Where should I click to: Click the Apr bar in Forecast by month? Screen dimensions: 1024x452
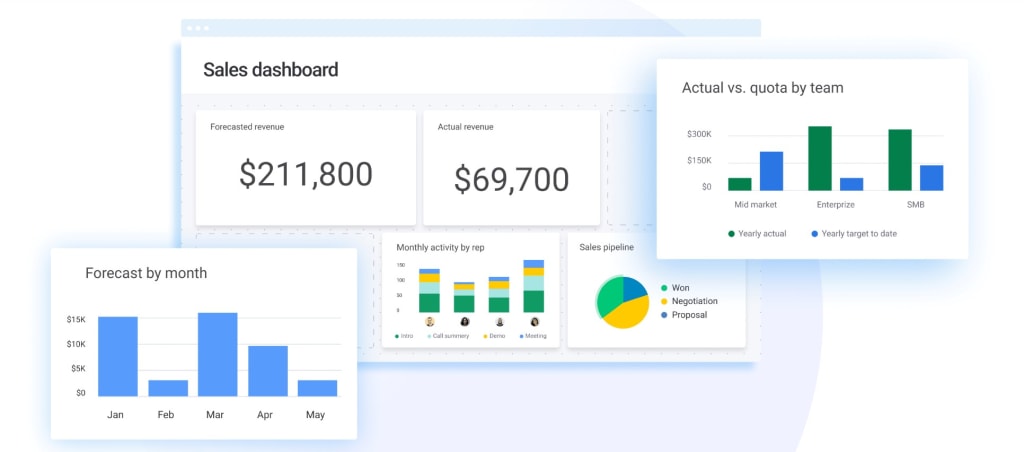[x=268, y=371]
